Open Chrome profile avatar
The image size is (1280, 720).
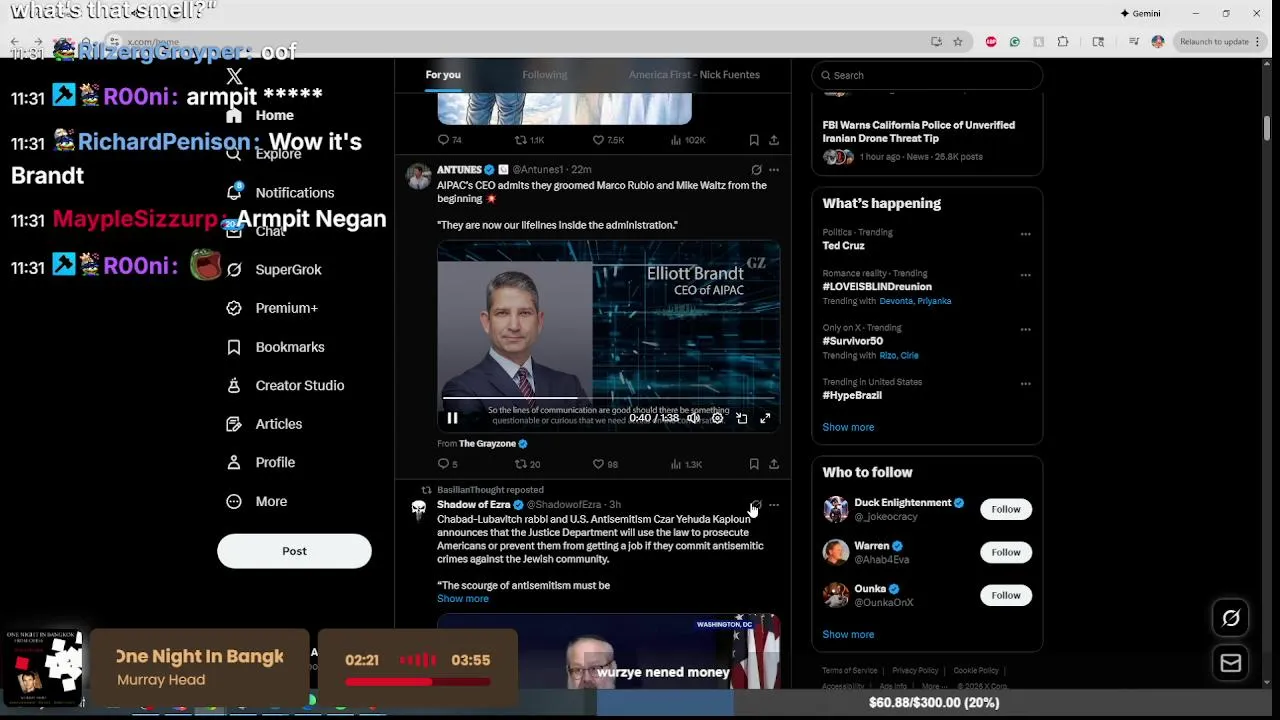pos(1158,42)
